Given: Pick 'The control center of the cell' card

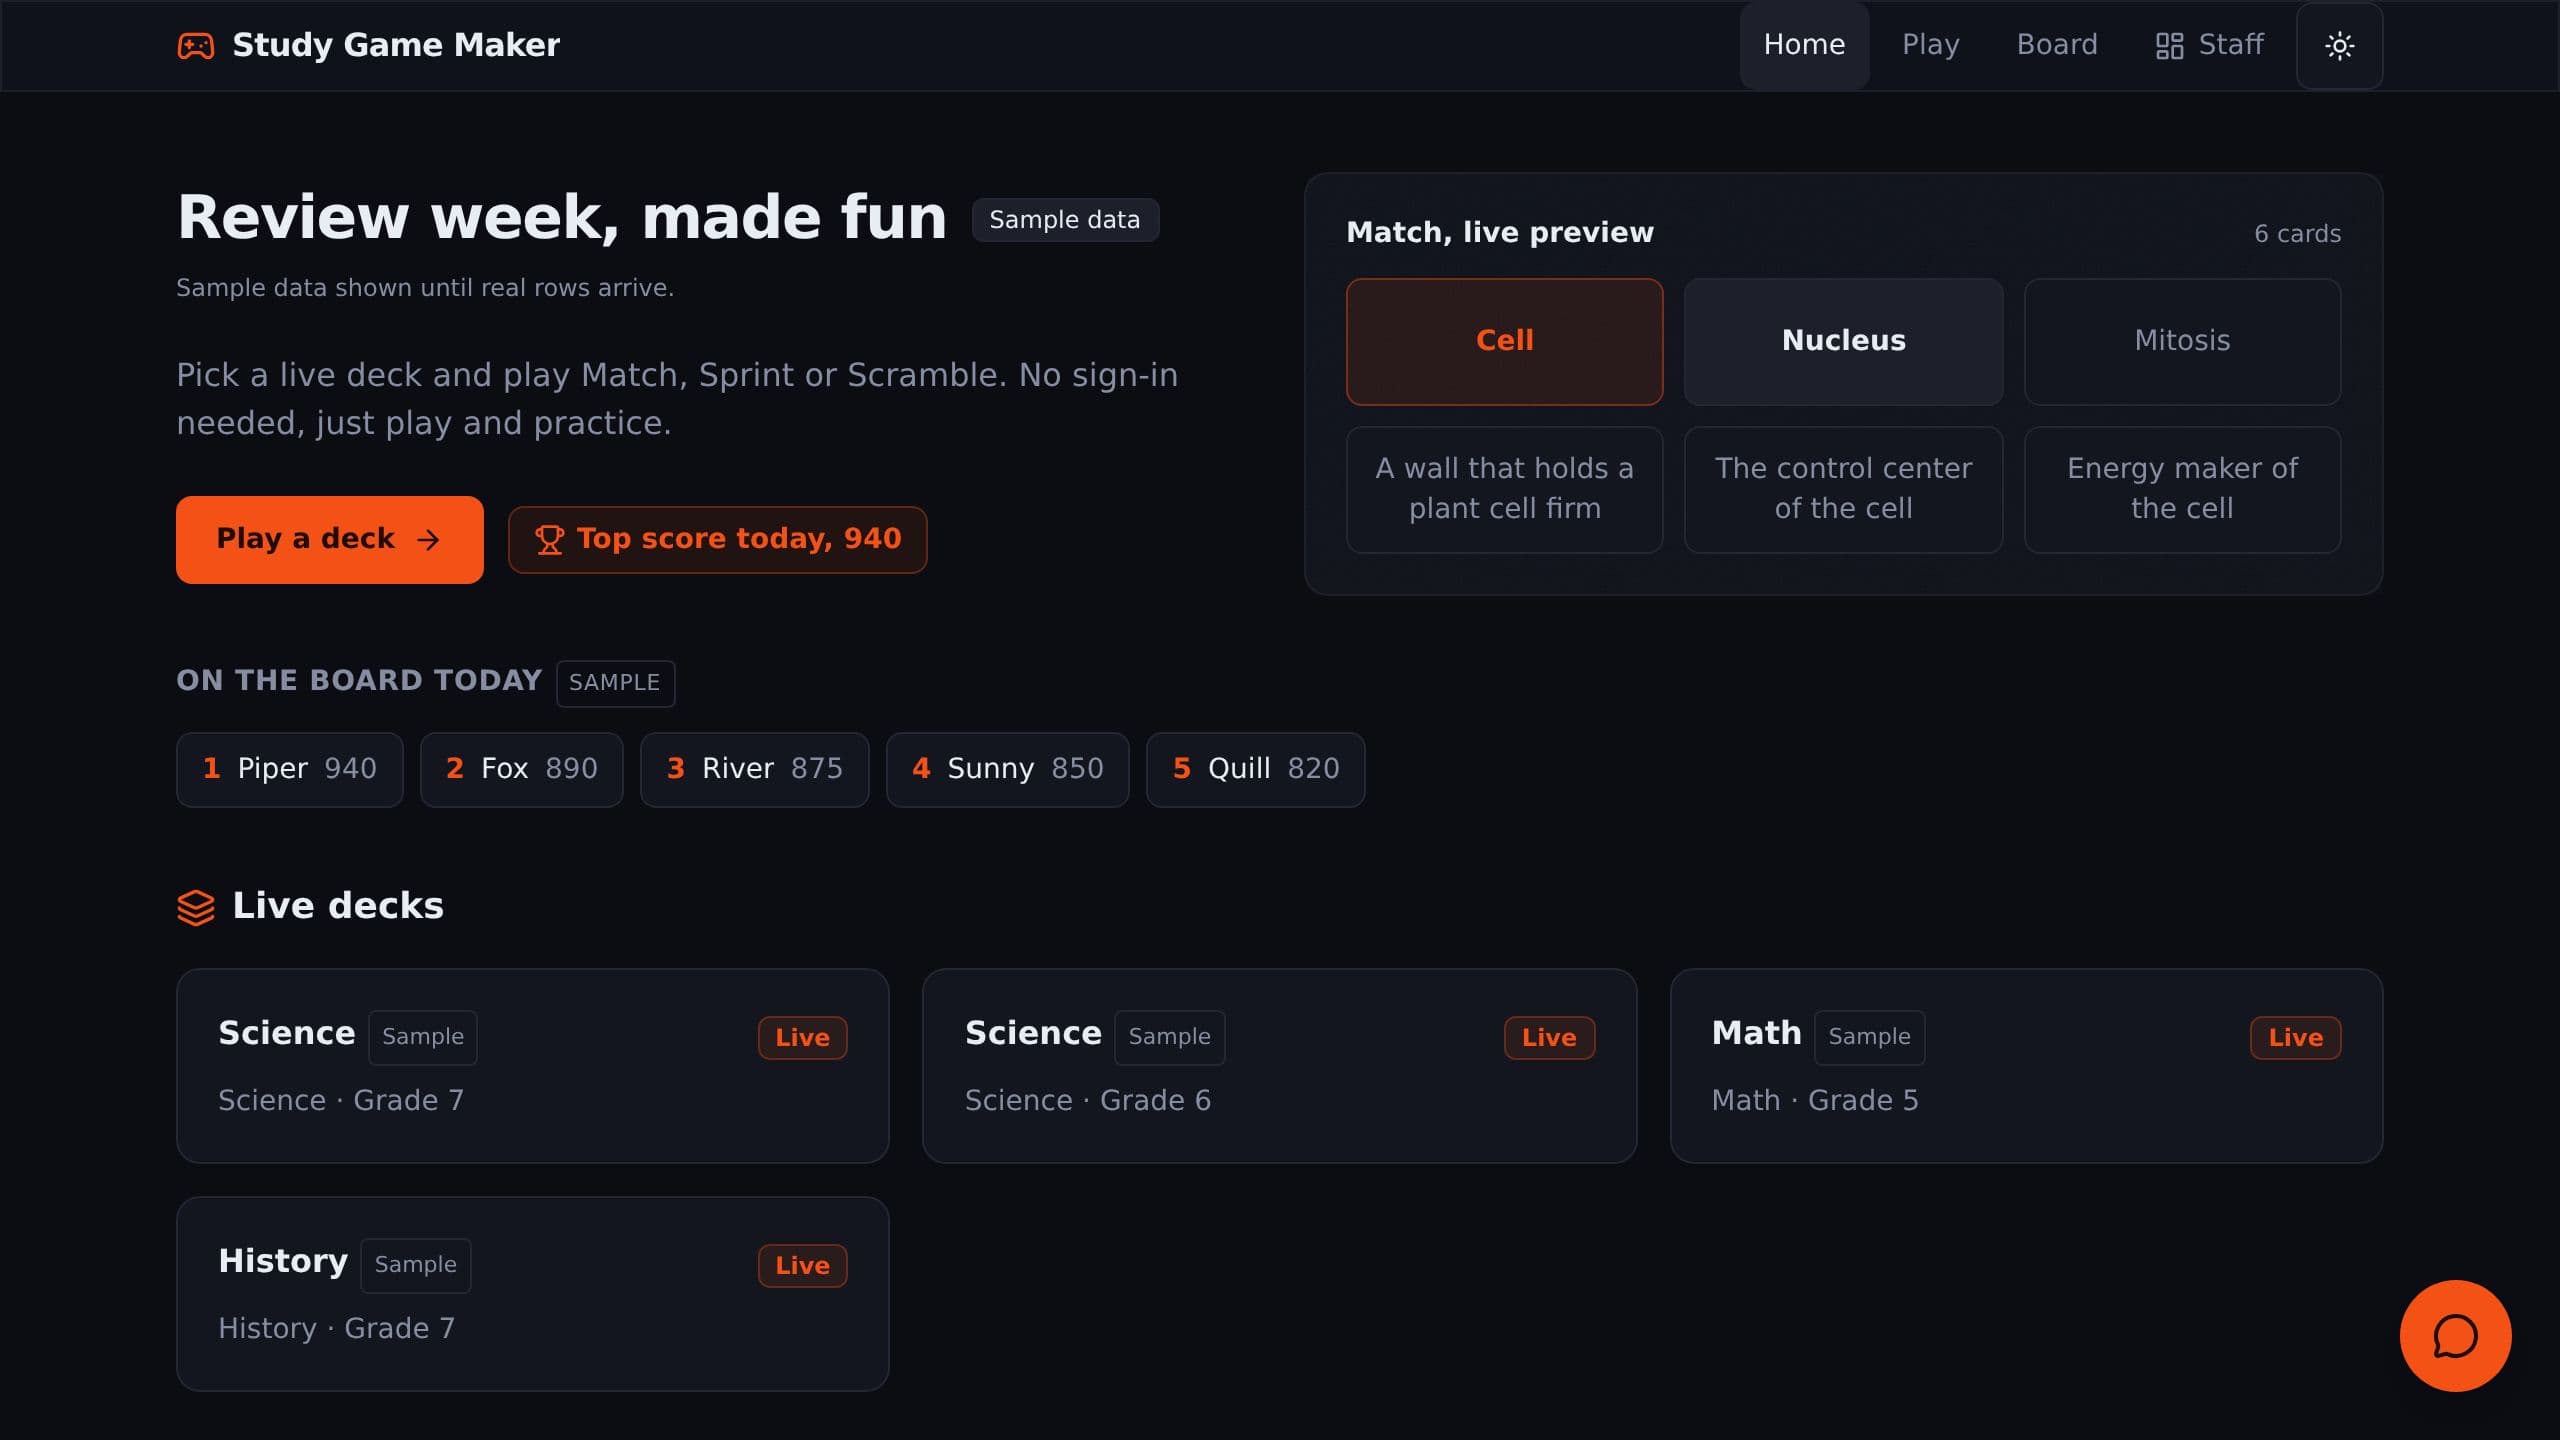Looking at the screenshot, I should 1843,489.
